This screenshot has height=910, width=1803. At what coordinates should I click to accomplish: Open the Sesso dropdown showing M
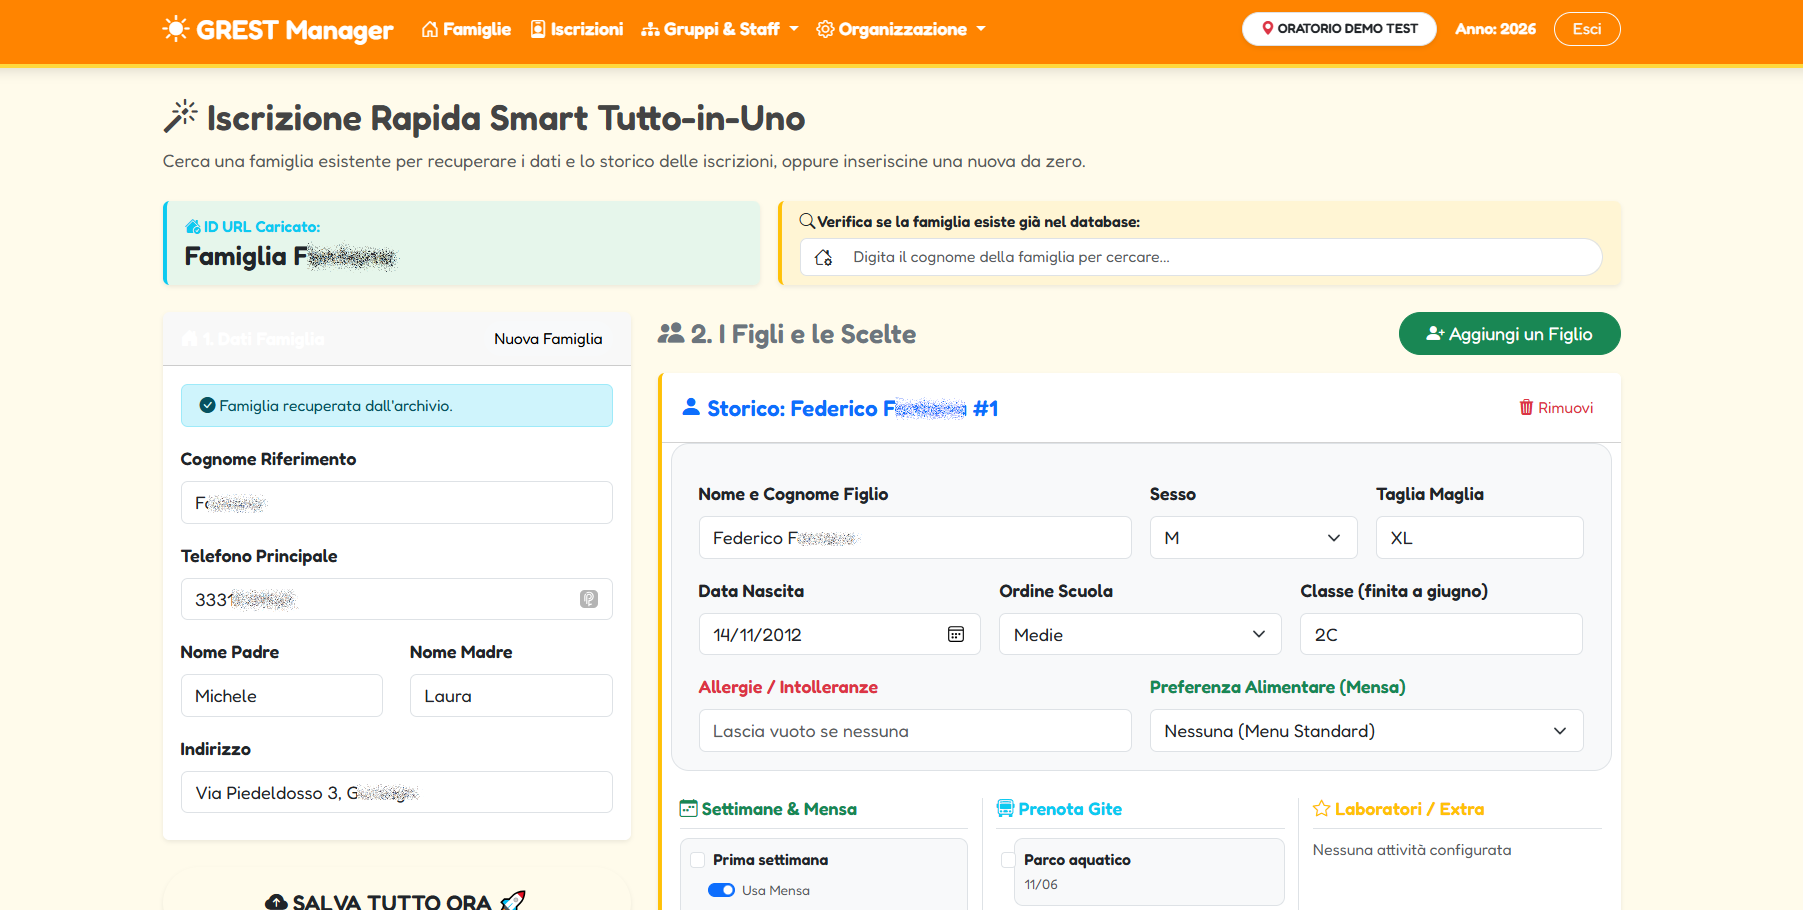pyautogui.click(x=1254, y=538)
